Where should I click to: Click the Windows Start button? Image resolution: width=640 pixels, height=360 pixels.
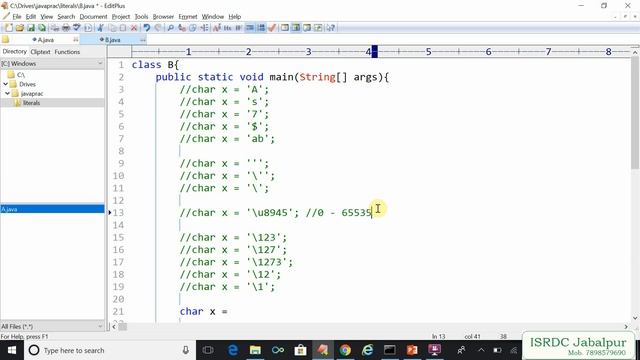[x=12, y=350]
